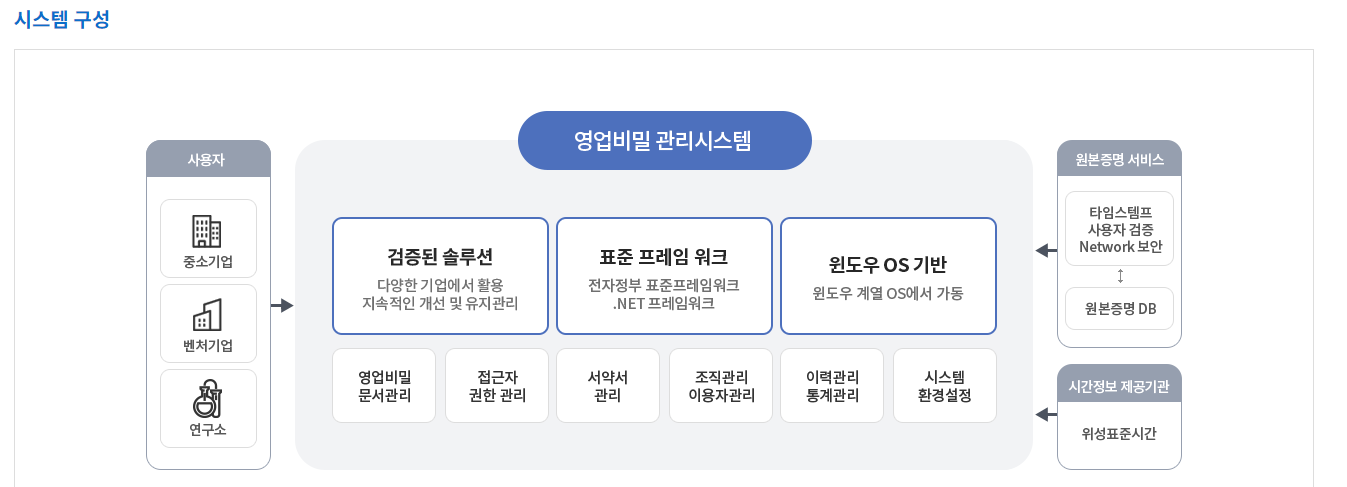Open the 조직관리 이용자관리 module box
Image resolution: width=1347 pixels, height=487 pixels.
pyautogui.click(x=721, y=386)
